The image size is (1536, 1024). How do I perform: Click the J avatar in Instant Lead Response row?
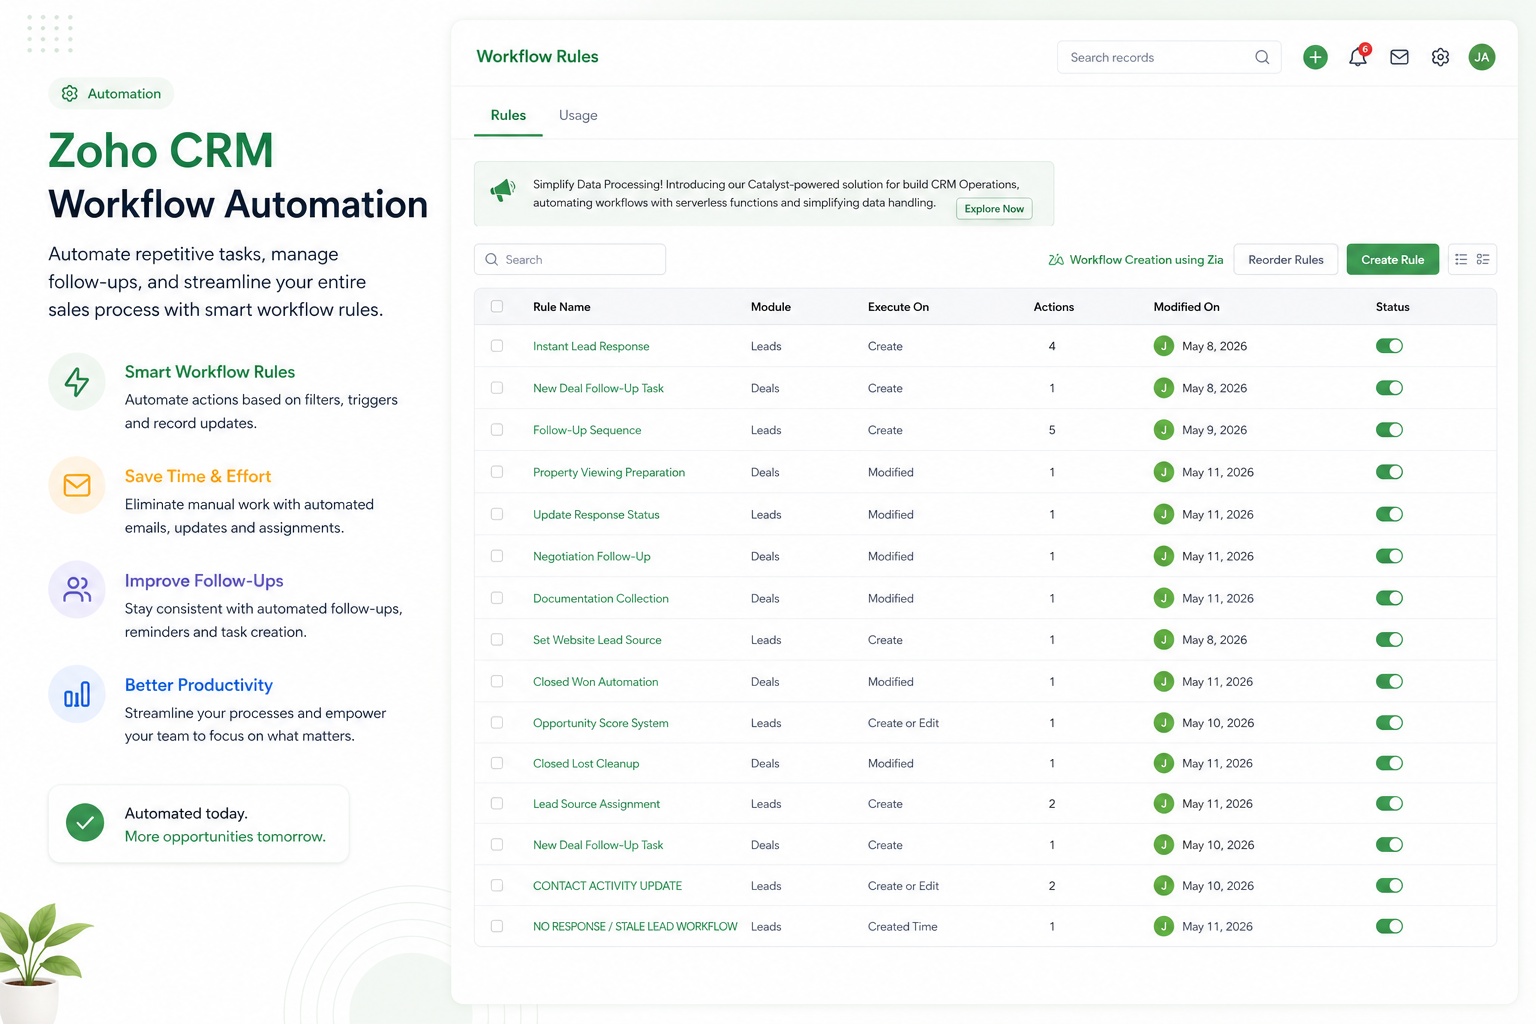click(x=1164, y=346)
